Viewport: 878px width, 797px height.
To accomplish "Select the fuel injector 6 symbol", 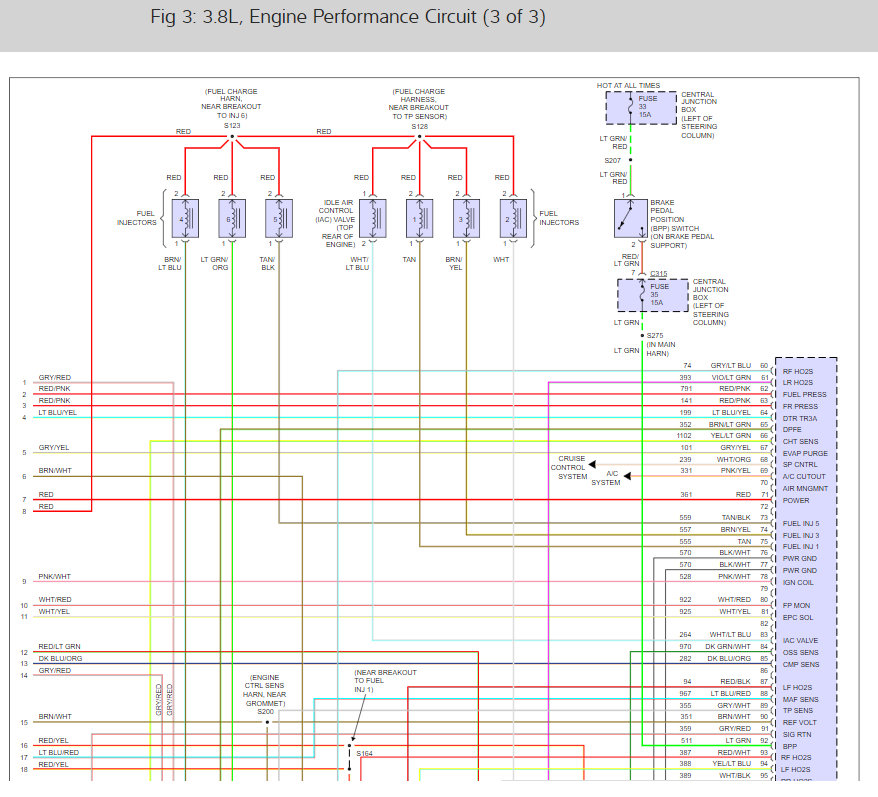I will coord(232,218).
